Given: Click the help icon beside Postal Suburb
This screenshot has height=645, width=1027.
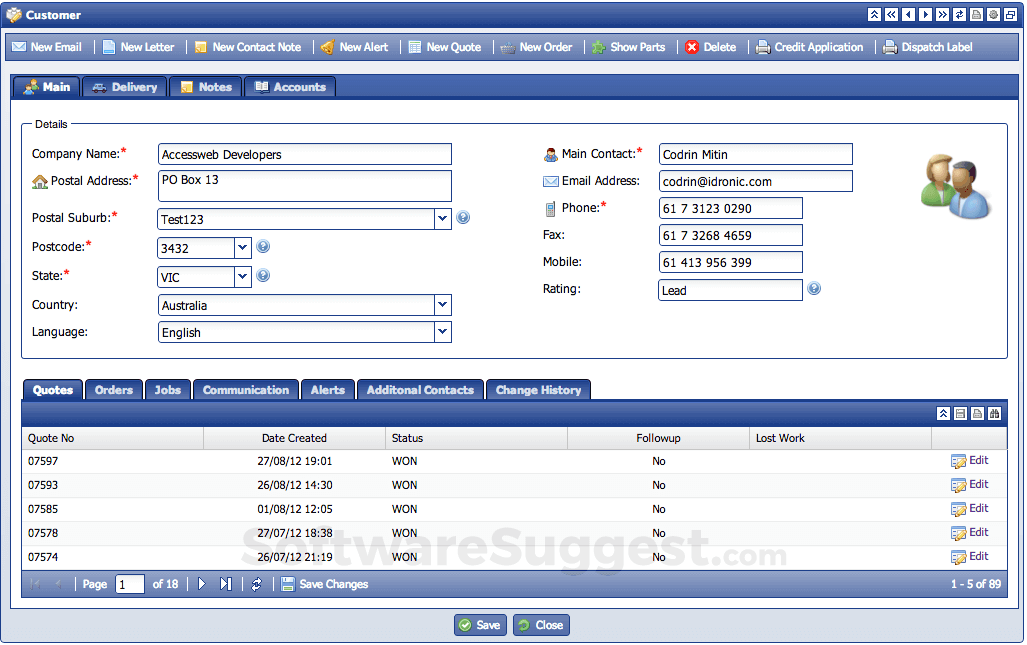Looking at the screenshot, I should (463, 218).
